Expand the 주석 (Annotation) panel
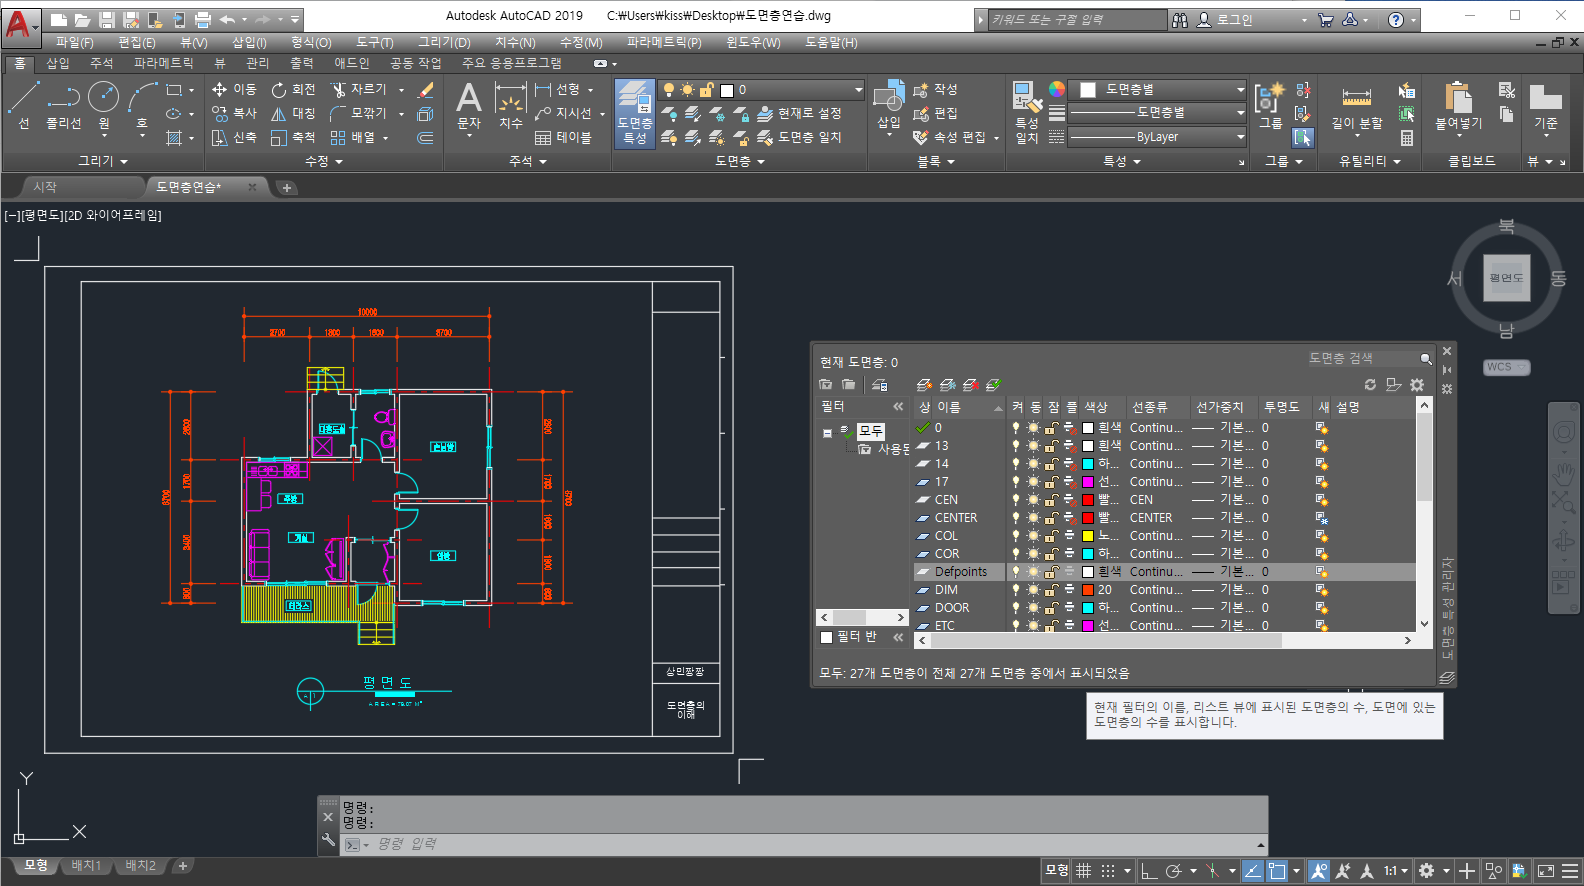 click(x=527, y=161)
